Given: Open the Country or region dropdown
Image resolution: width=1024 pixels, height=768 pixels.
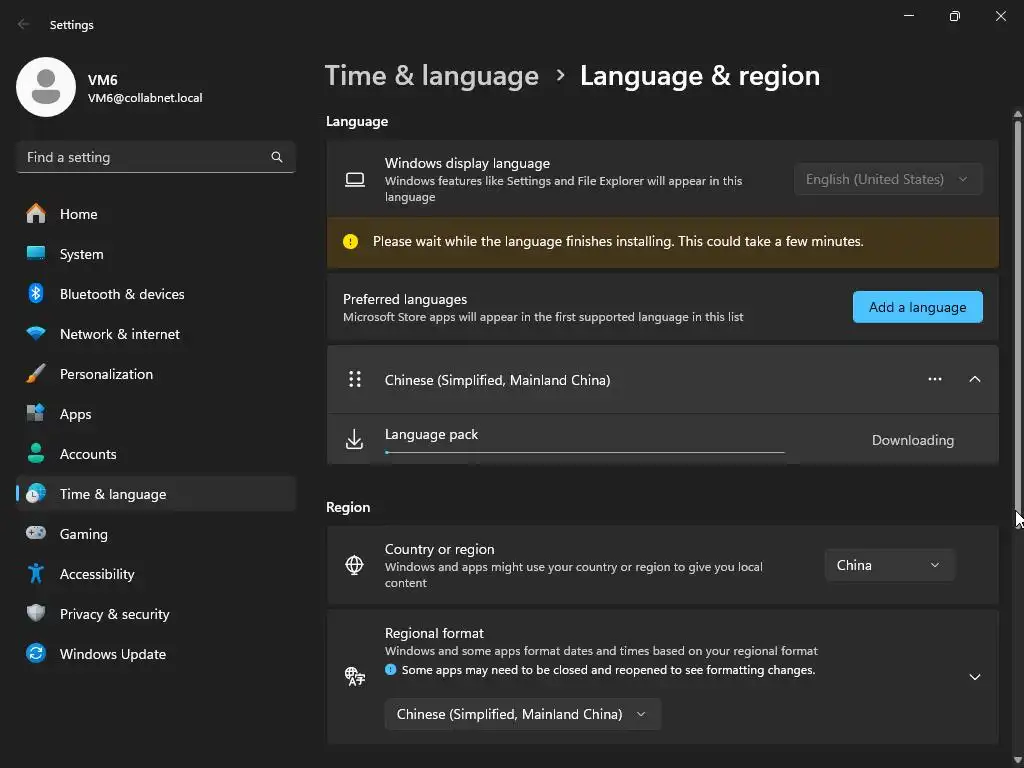Looking at the screenshot, I should pyautogui.click(x=889, y=565).
